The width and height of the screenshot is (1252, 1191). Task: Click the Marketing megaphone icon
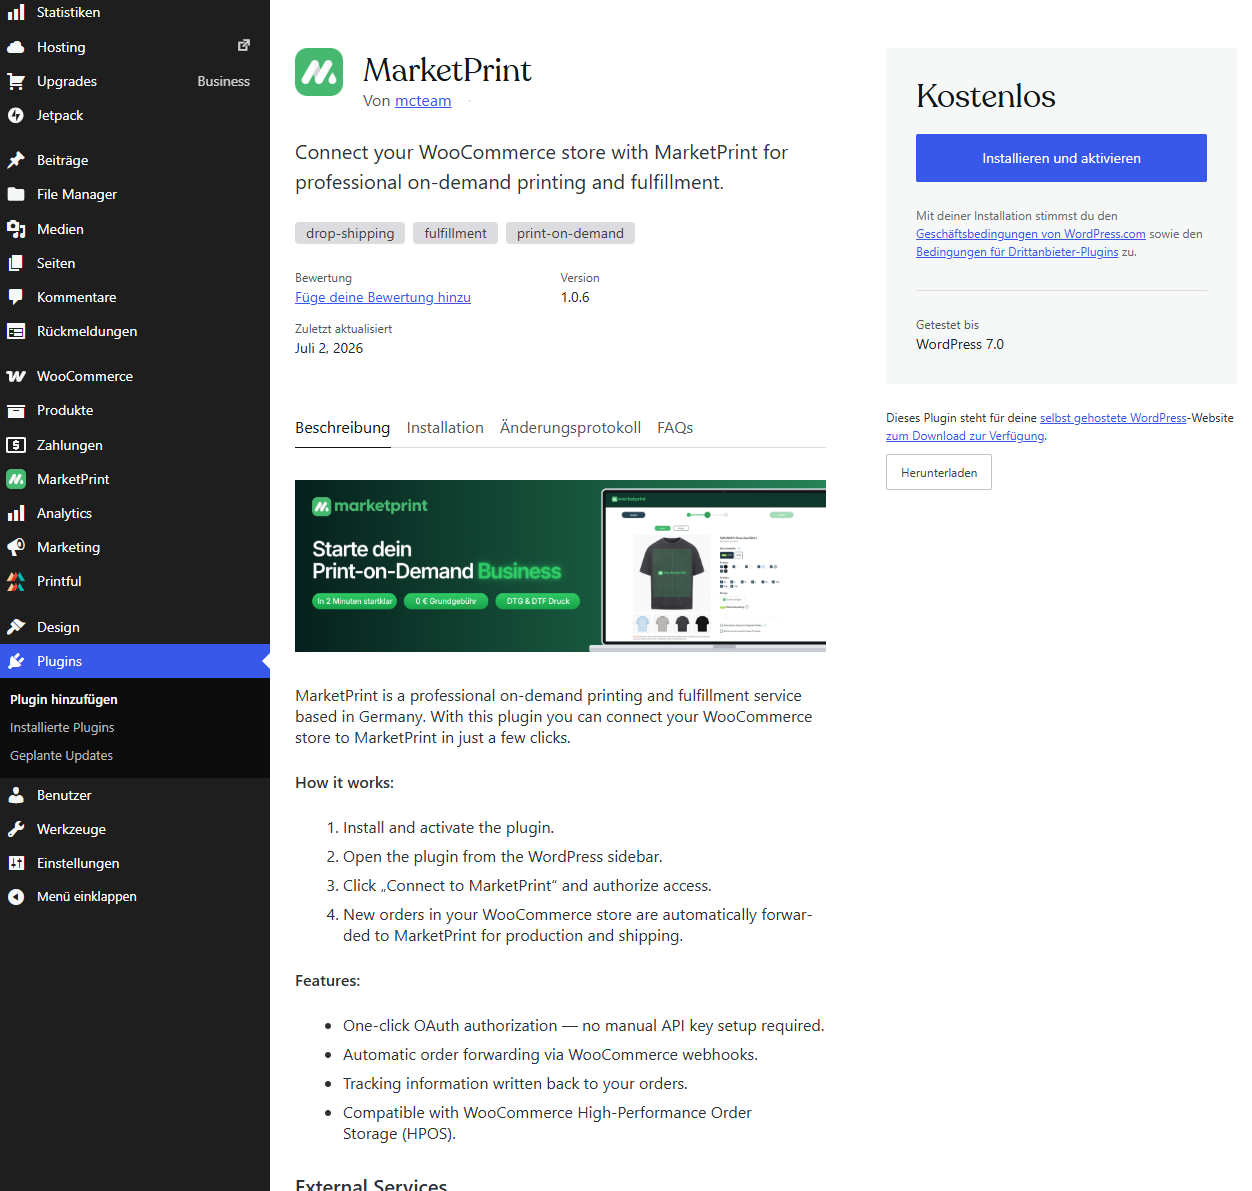[x=16, y=547]
